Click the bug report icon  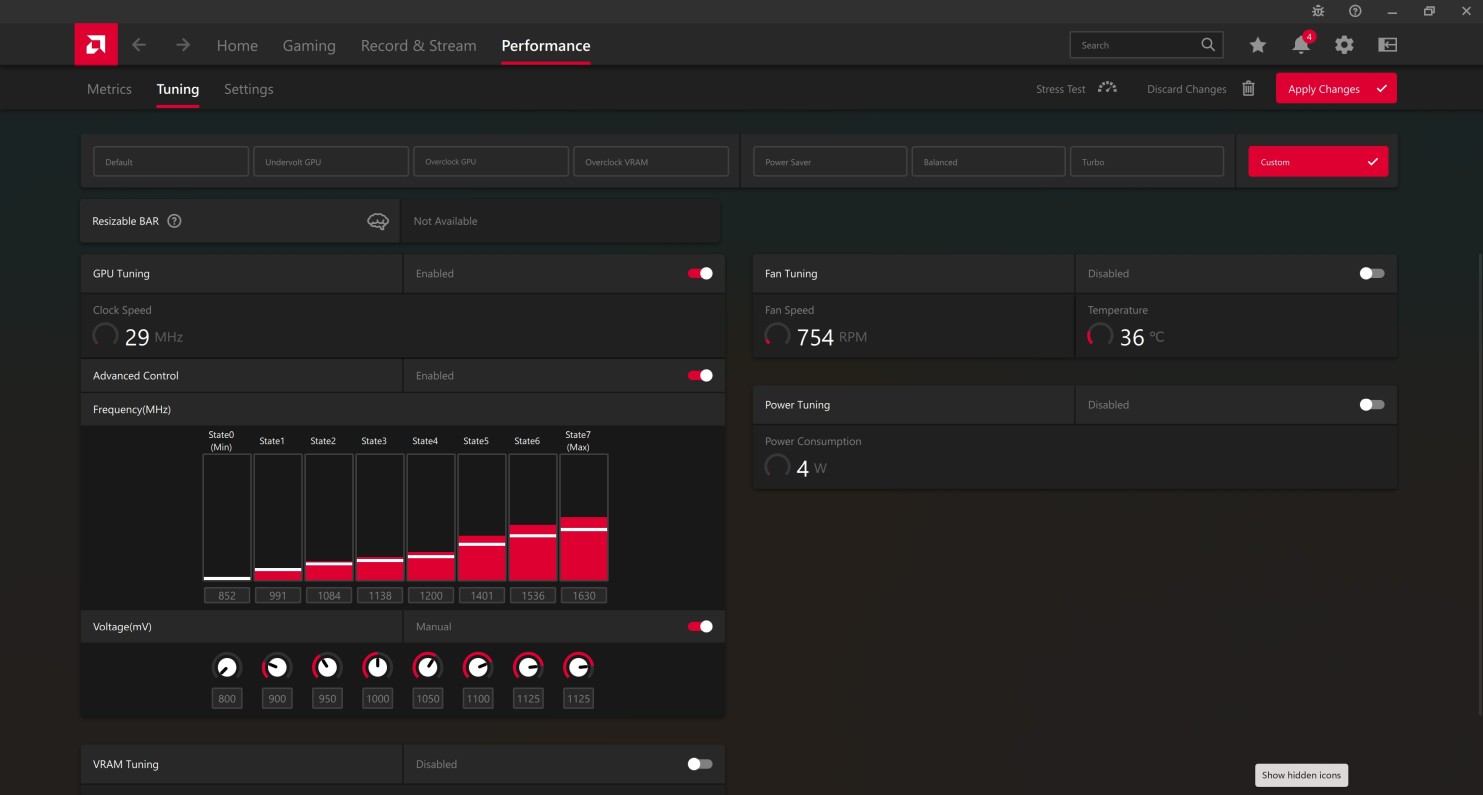pos(1318,11)
